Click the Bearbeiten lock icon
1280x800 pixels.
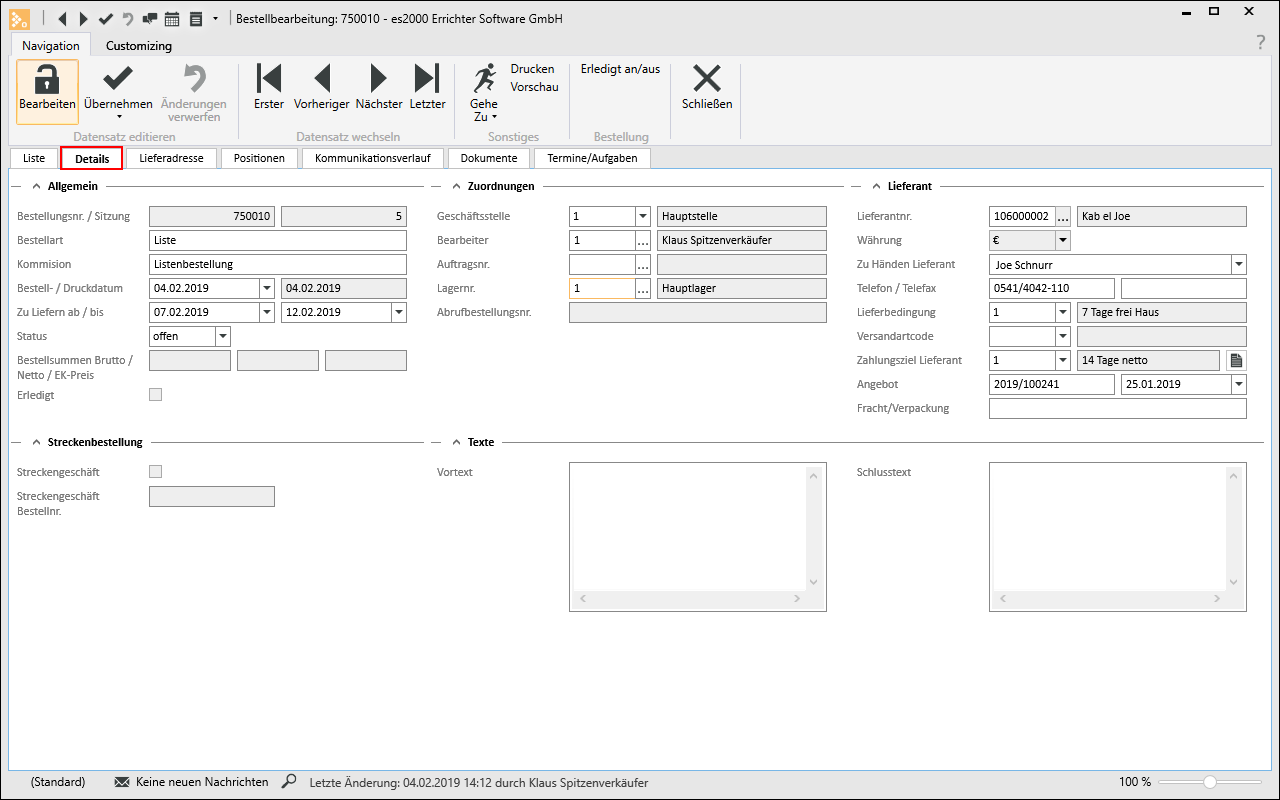coord(47,79)
